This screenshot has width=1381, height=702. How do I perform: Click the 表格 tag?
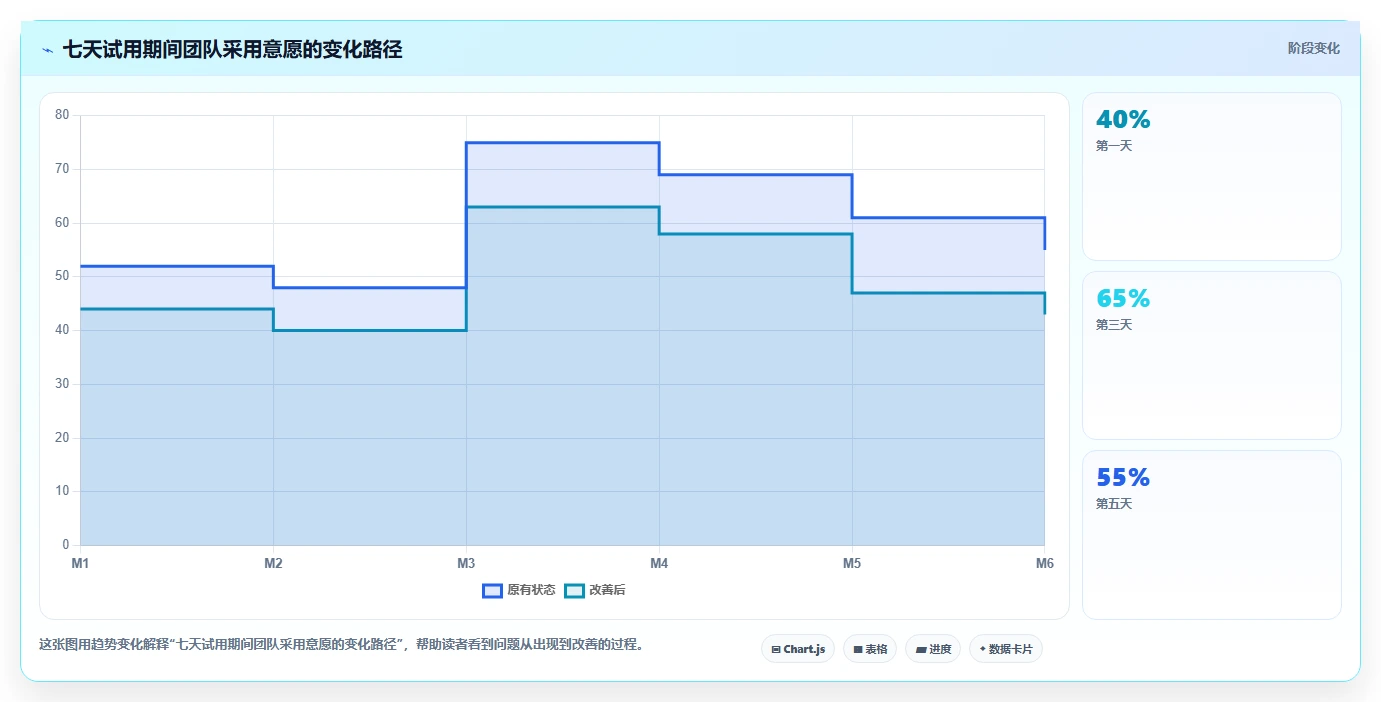coord(870,649)
